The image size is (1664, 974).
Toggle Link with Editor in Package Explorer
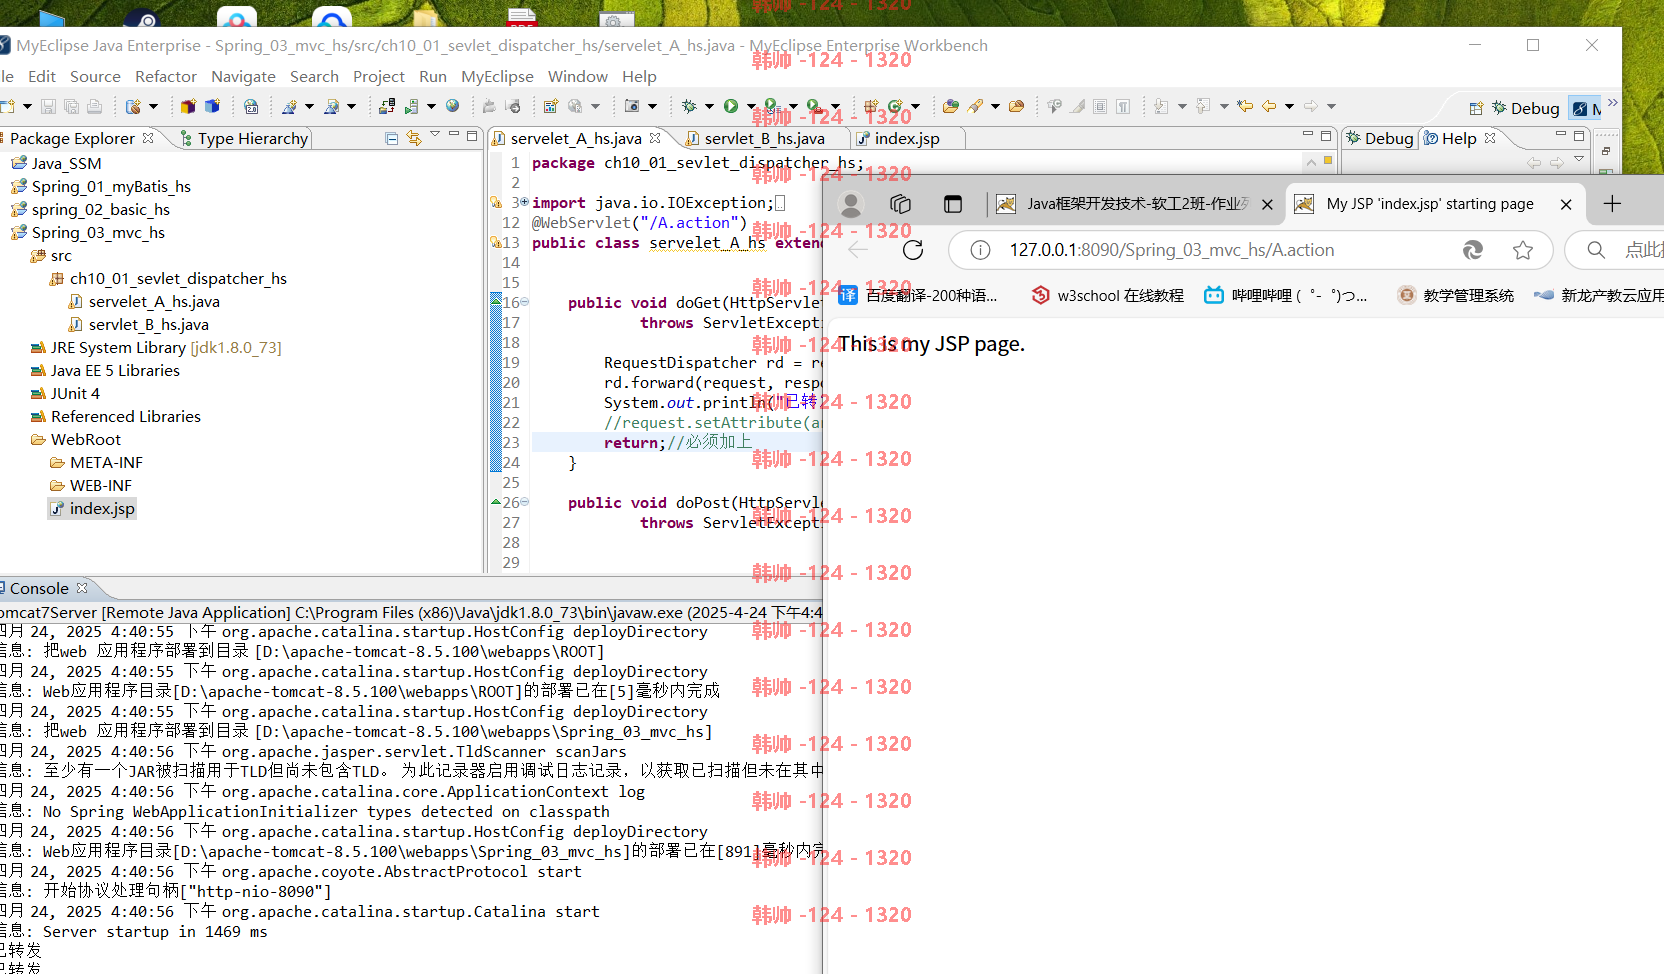point(414,138)
